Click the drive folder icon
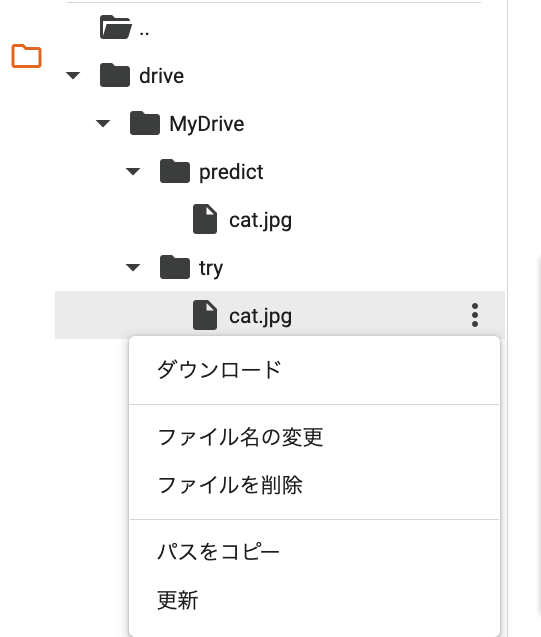The width and height of the screenshot is (541, 637). pyautogui.click(x=115, y=75)
